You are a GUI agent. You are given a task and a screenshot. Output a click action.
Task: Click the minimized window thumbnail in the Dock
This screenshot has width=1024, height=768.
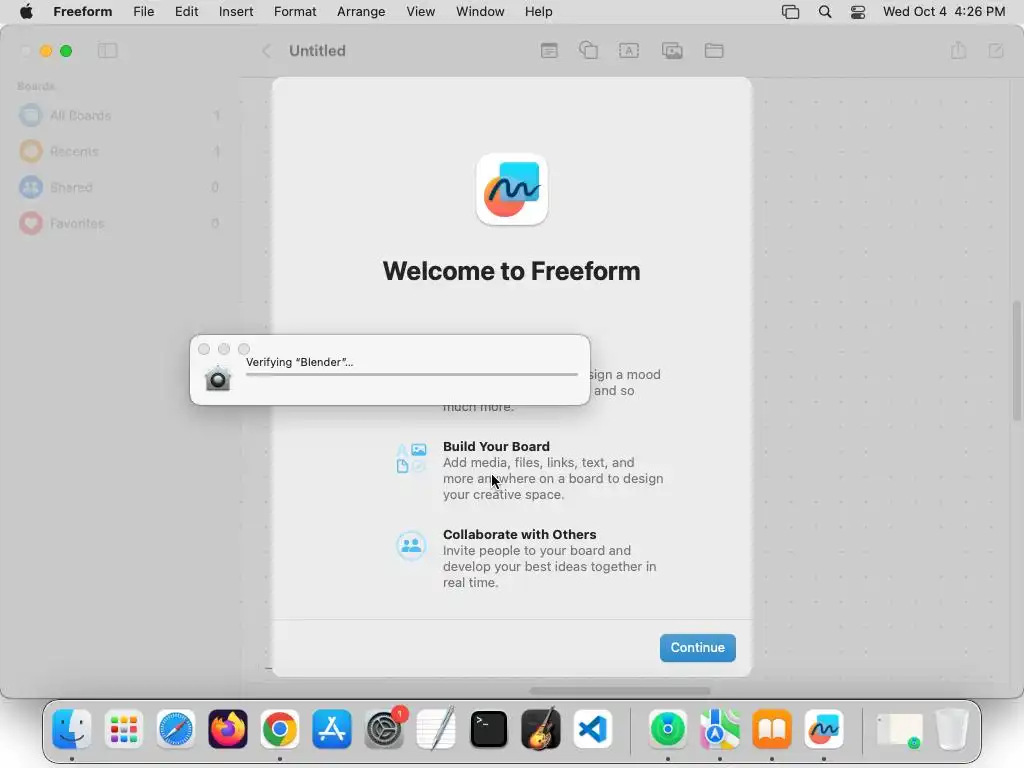pos(899,729)
